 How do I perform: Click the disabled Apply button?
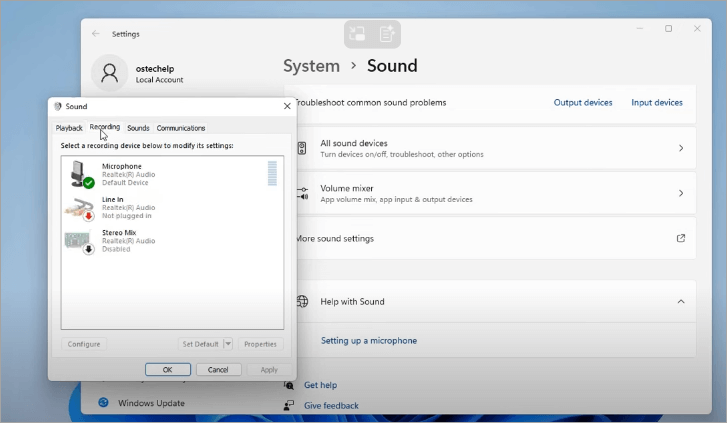pos(269,370)
